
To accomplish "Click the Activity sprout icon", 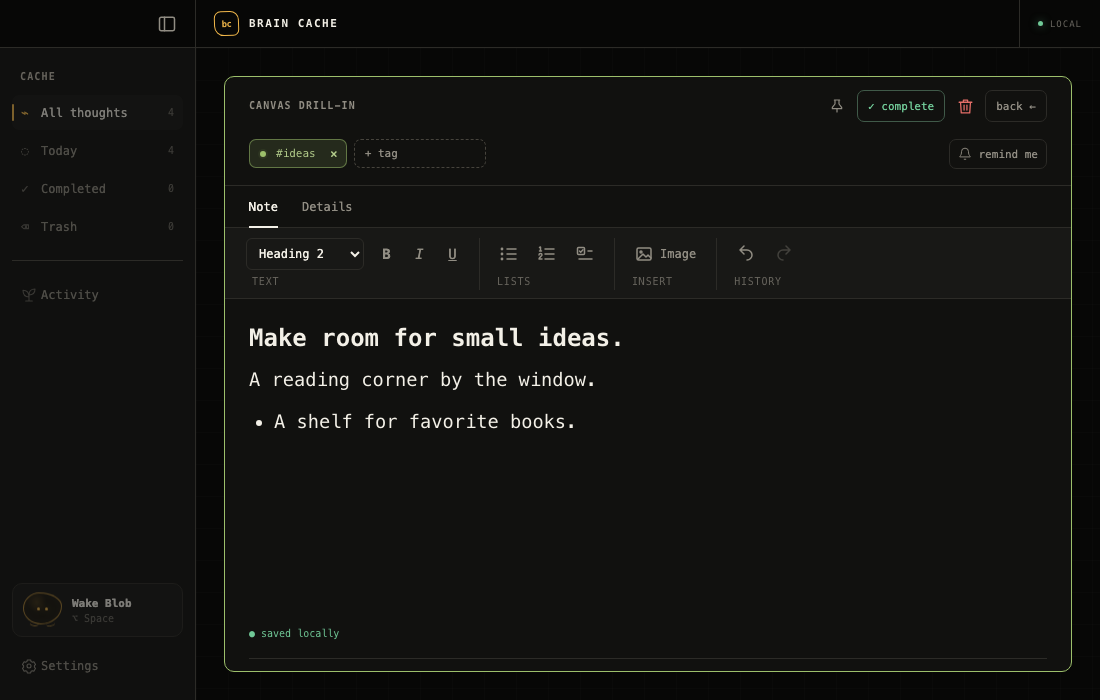I will pyautogui.click(x=29, y=295).
